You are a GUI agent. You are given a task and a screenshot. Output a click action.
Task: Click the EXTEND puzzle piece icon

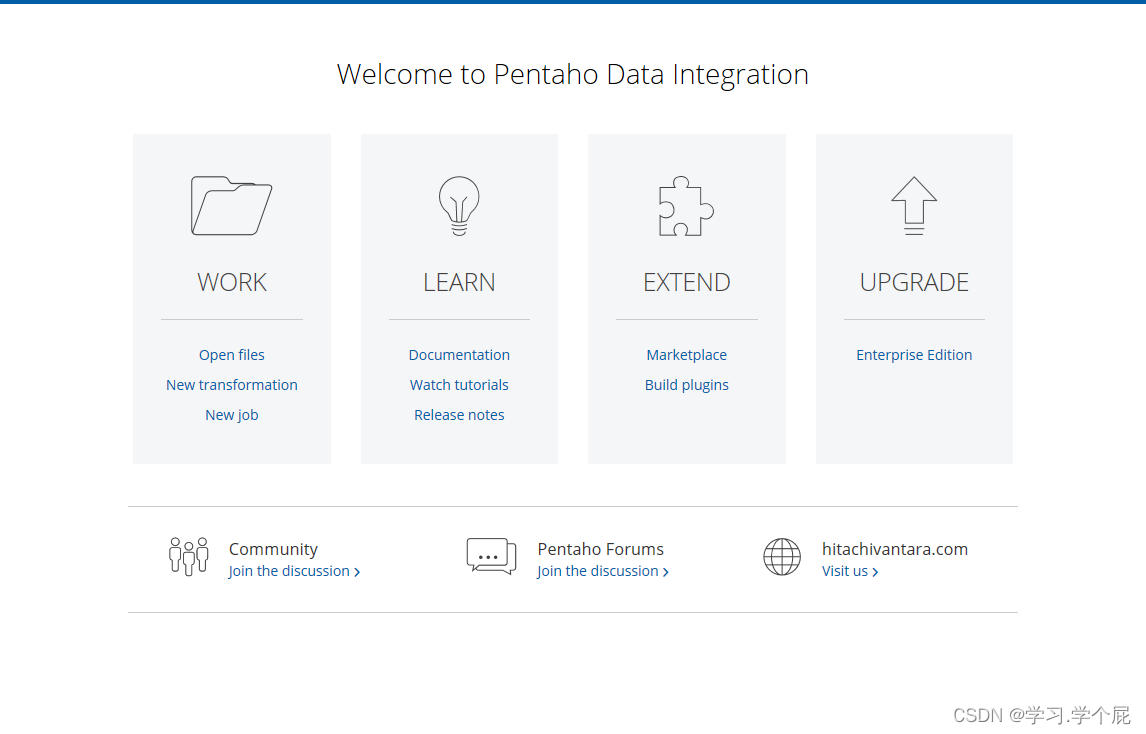686,205
